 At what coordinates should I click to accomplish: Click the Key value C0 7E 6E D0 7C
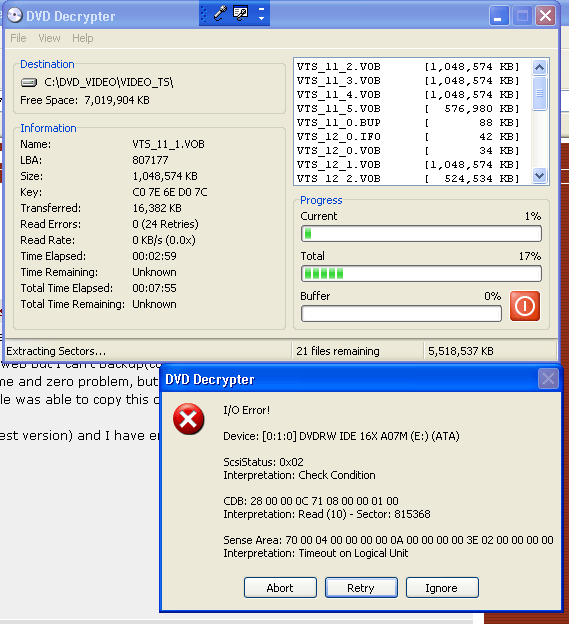170,192
